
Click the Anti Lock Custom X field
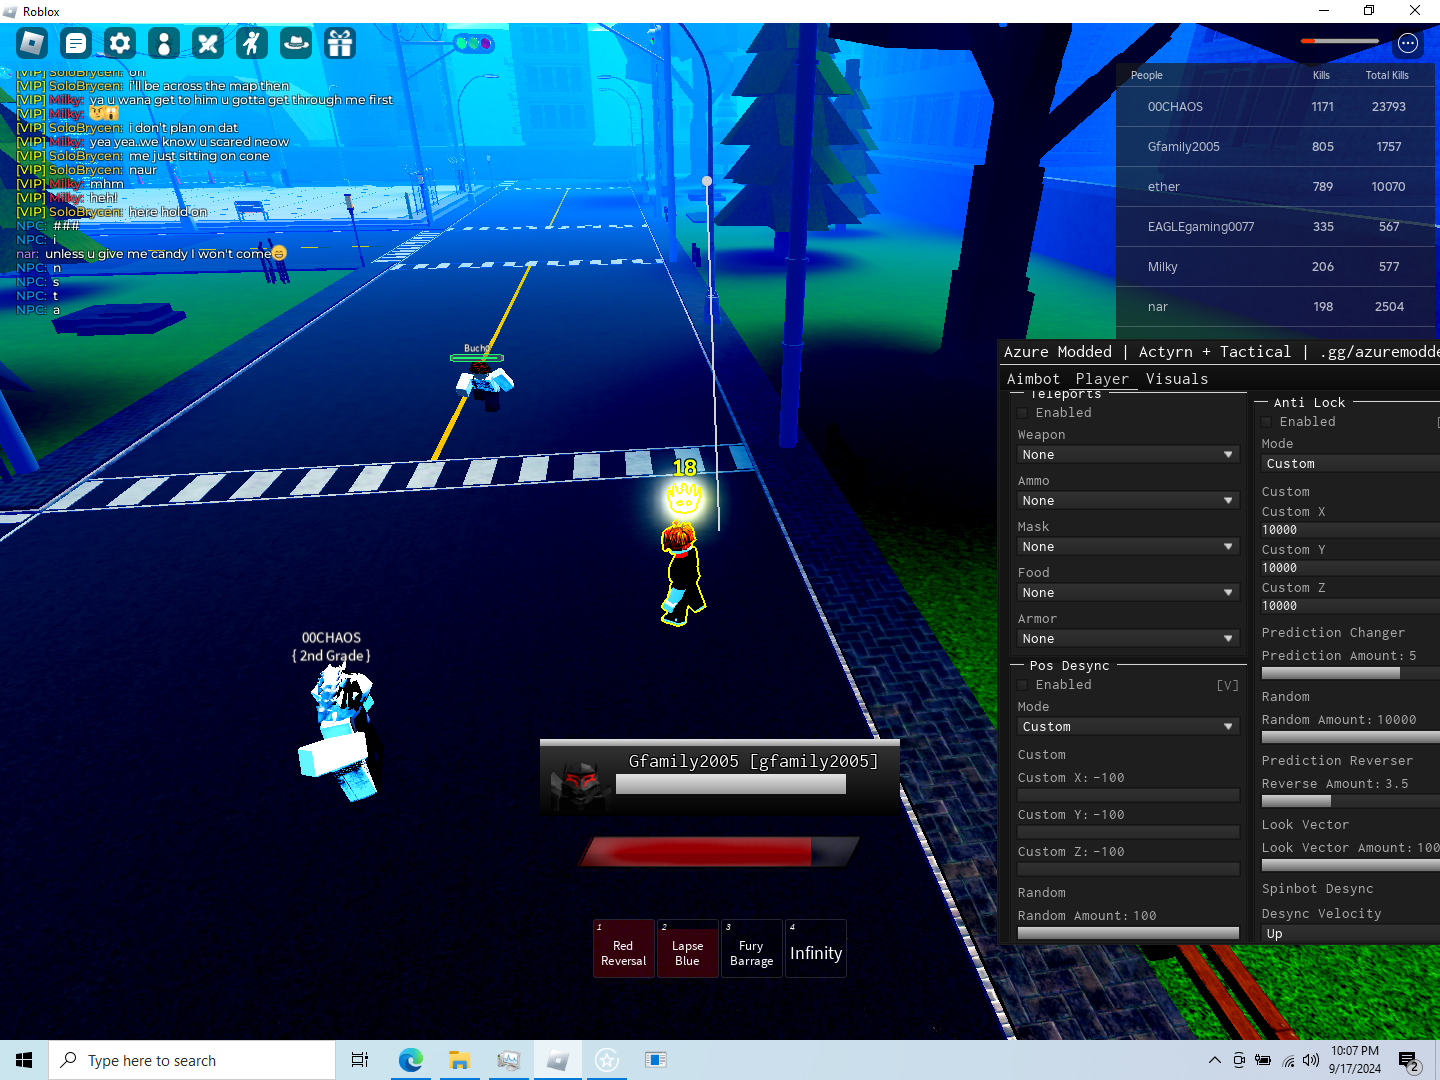pyautogui.click(x=1350, y=530)
